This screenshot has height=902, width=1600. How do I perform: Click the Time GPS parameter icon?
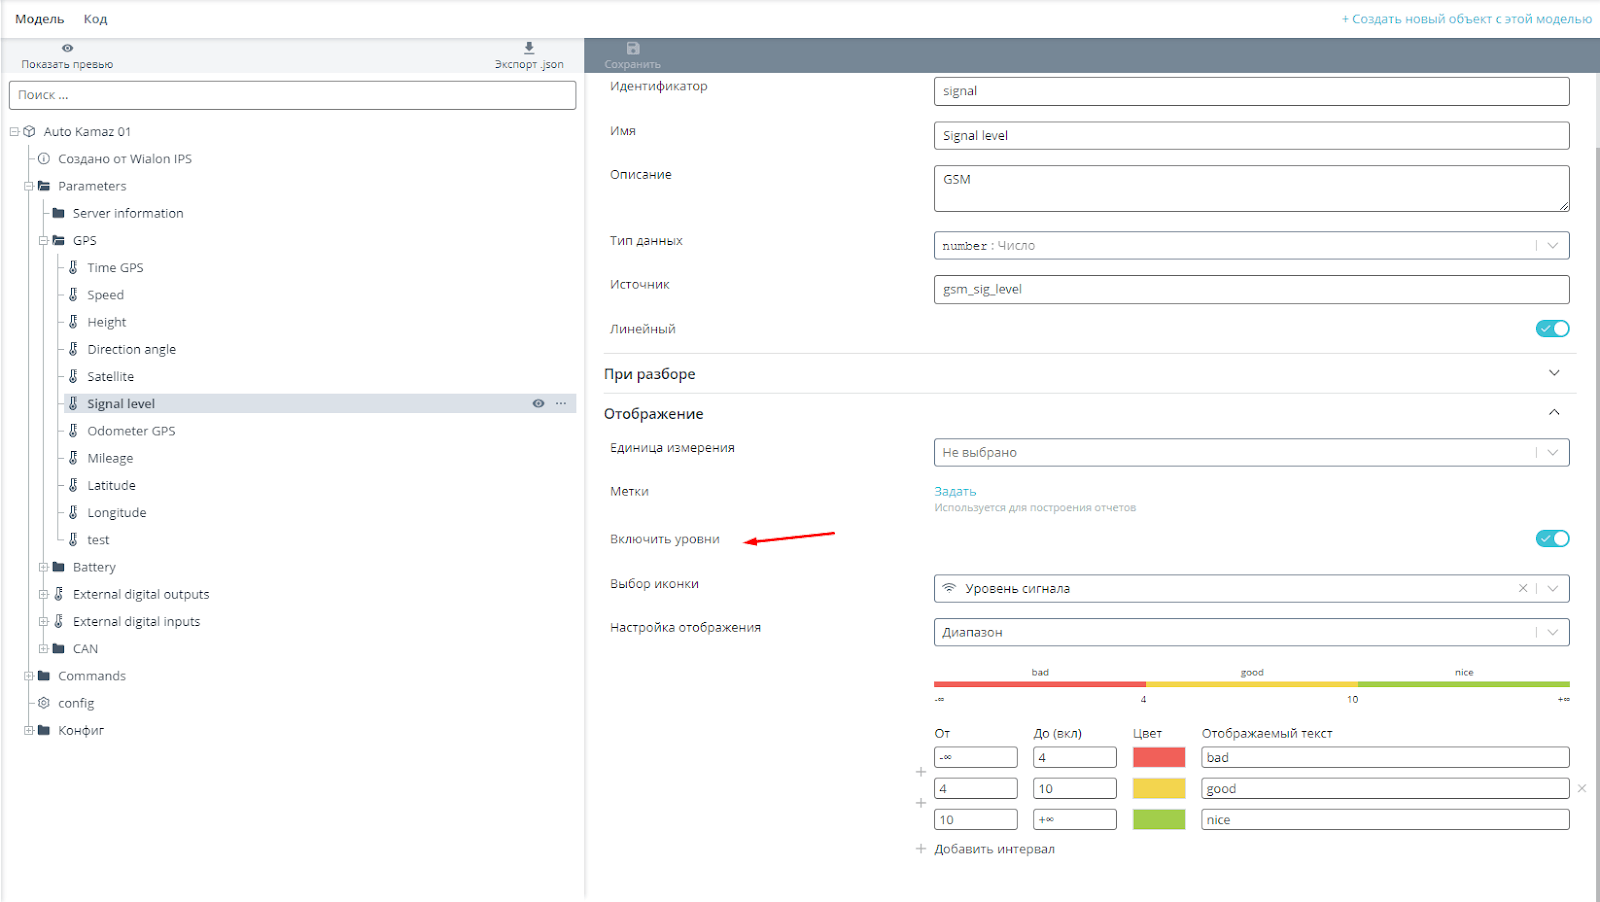click(73, 267)
